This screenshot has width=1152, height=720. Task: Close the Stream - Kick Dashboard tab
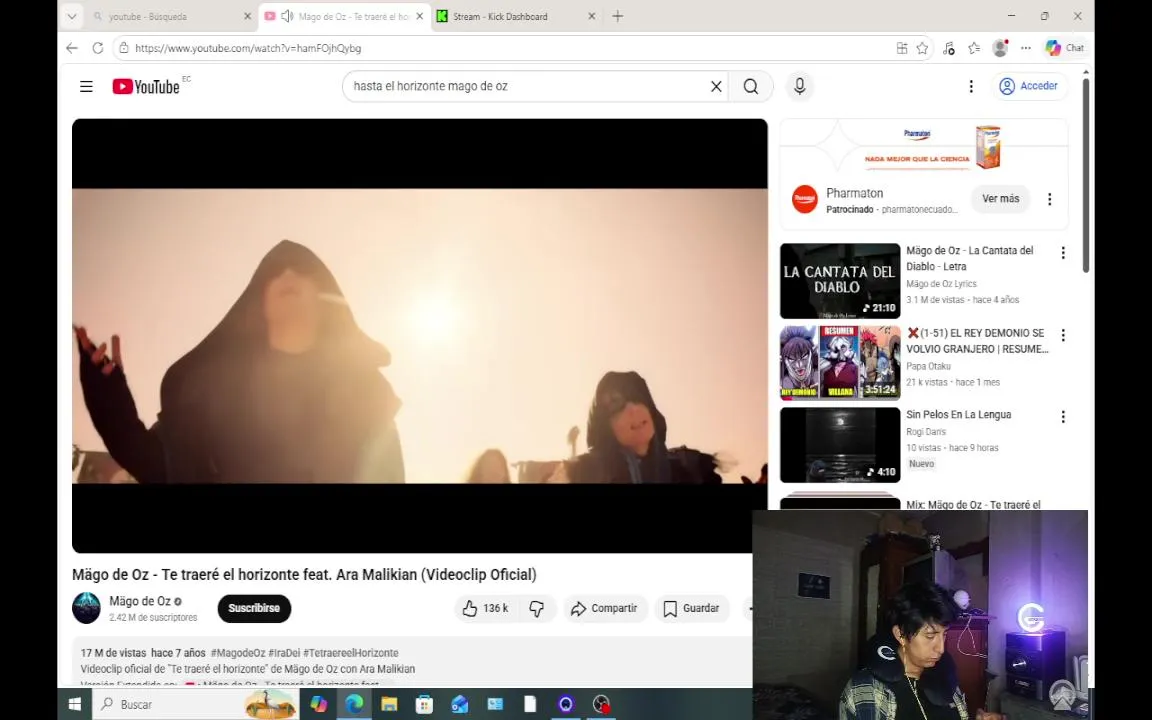(591, 16)
